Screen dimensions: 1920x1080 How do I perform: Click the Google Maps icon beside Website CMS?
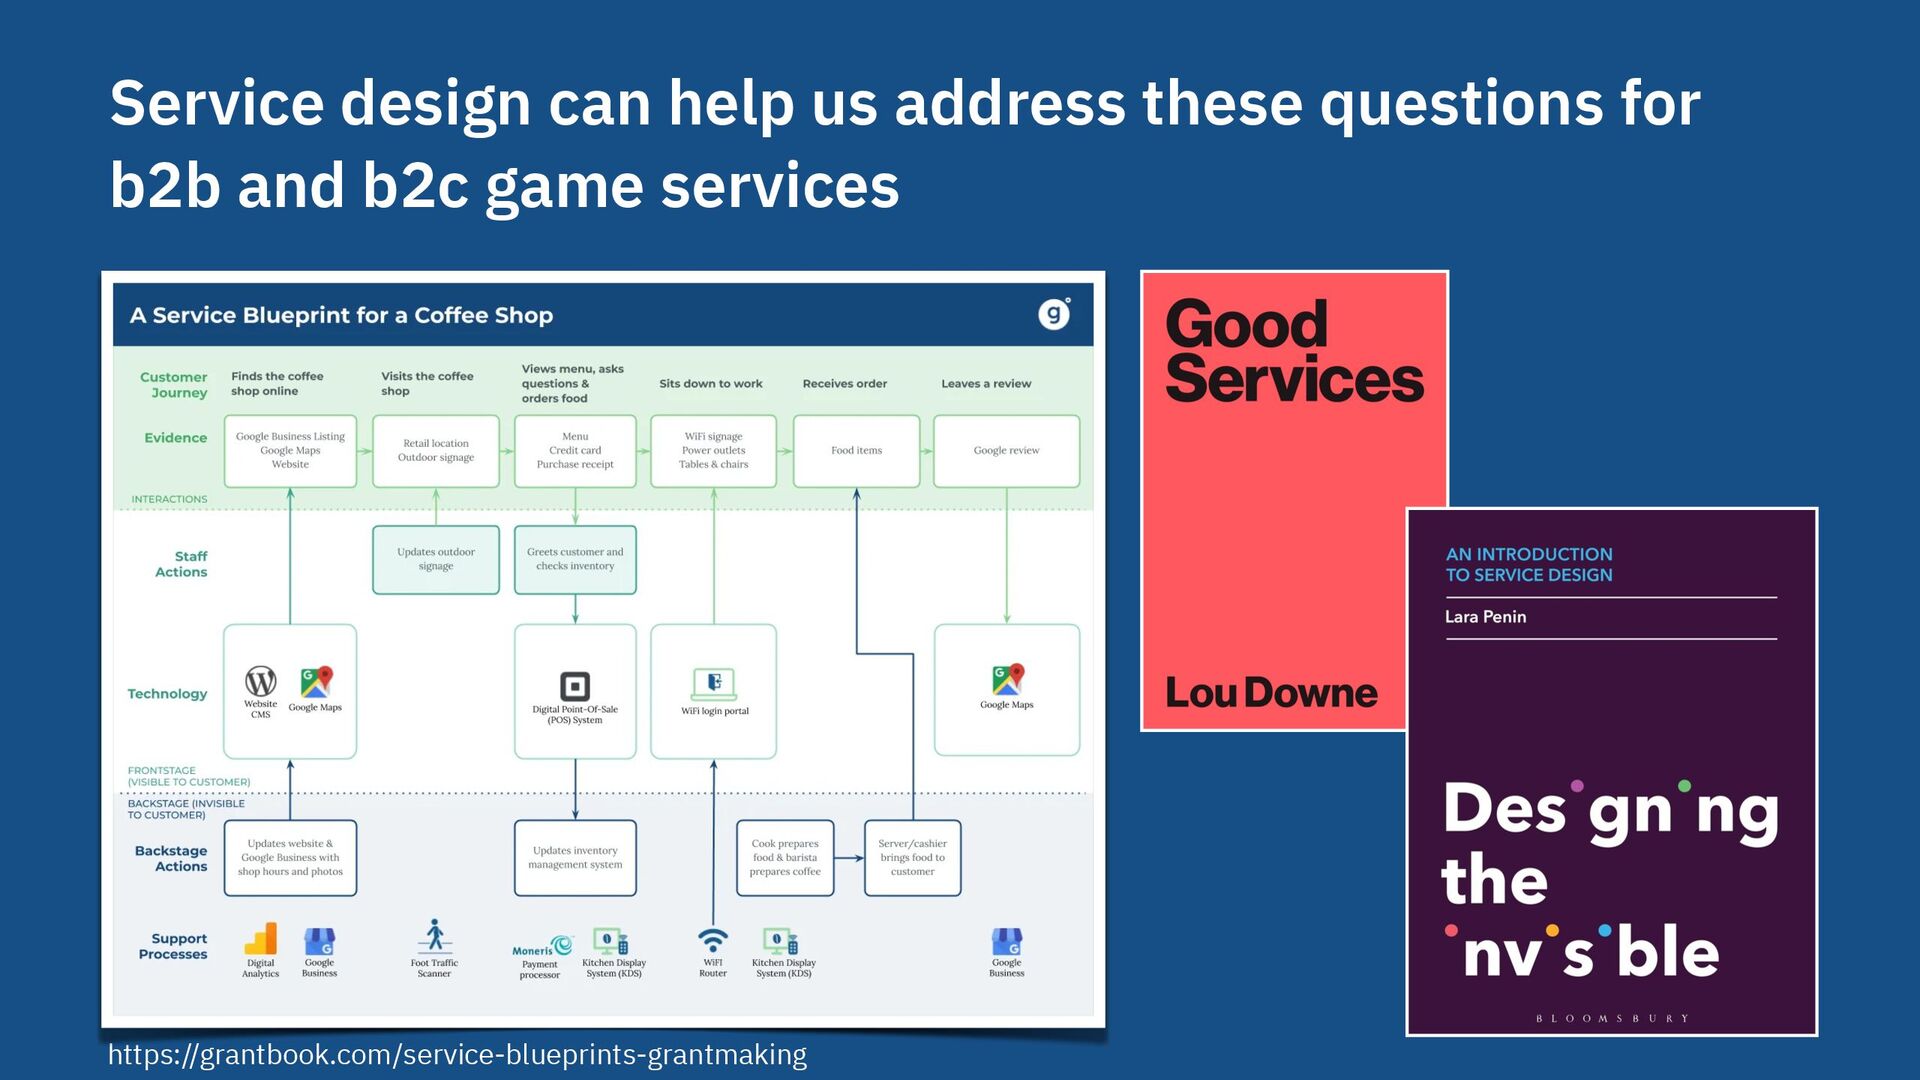pyautogui.click(x=316, y=682)
